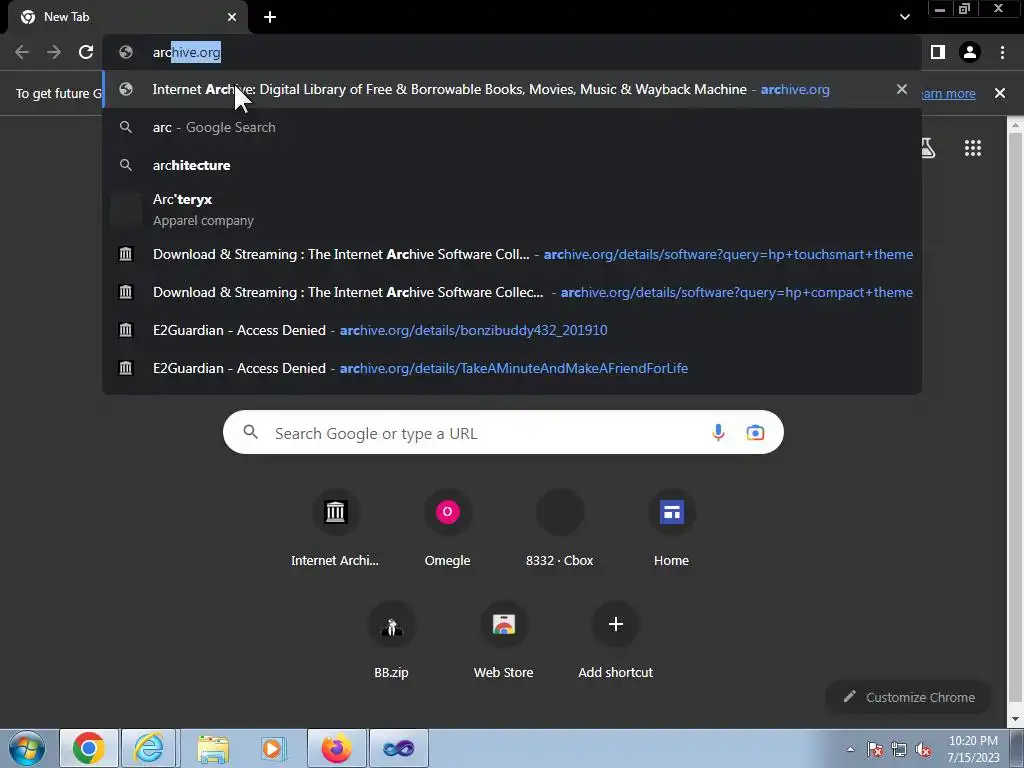Select the New Tab tab
The width and height of the screenshot is (1024, 768).
tap(128, 17)
